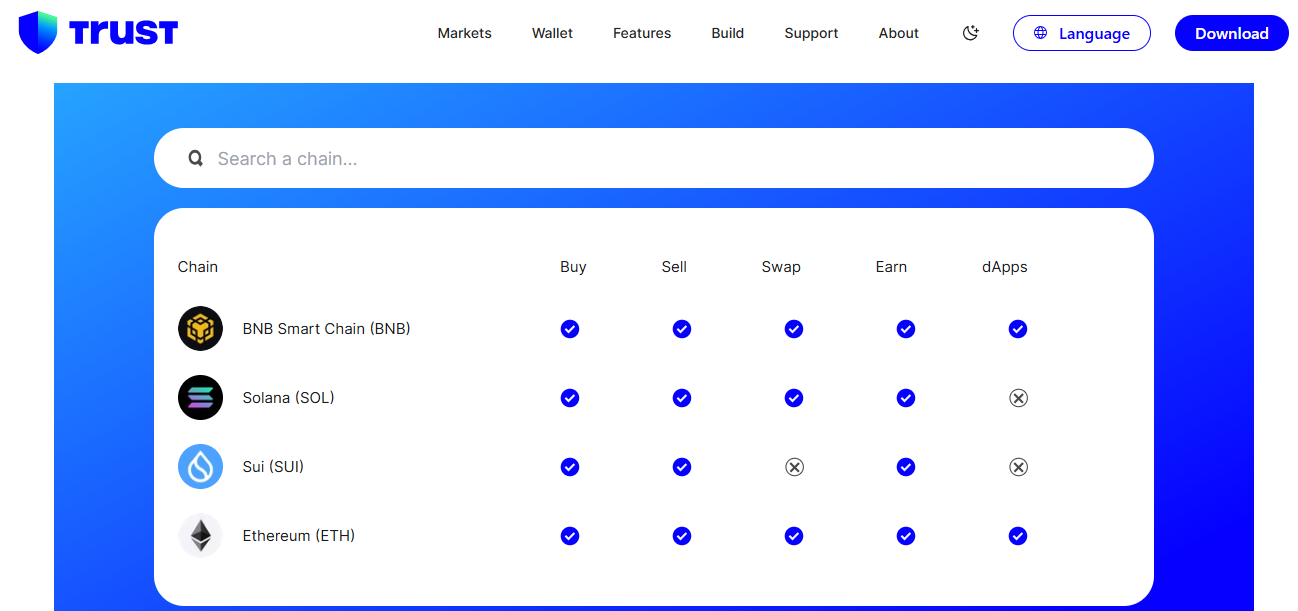
Task: Click Sui (SUI) name
Action: tap(273, 466)
